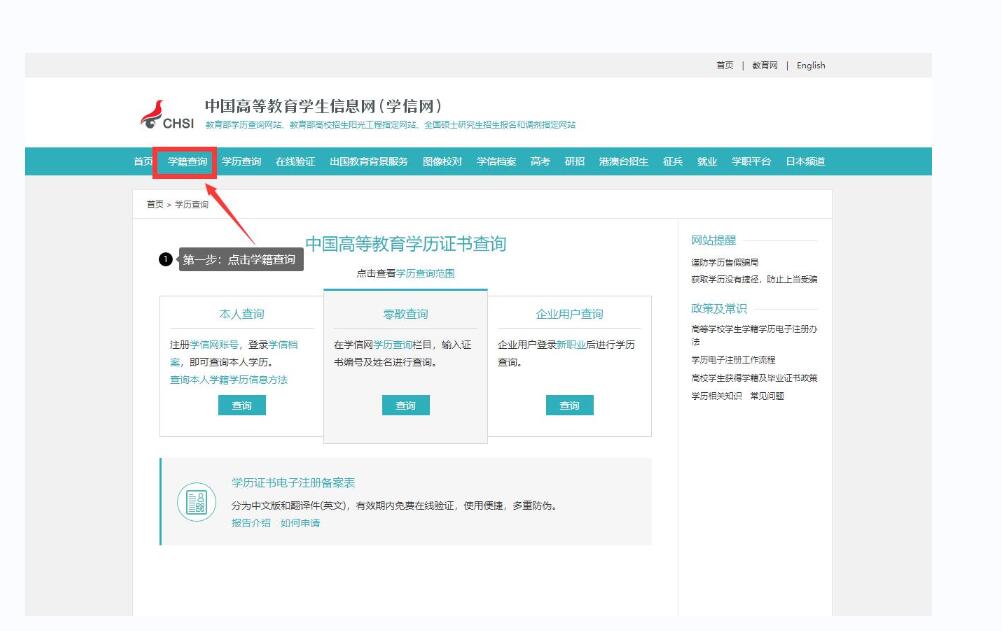The height and width of the screenshot is (631, 1002).
Task: Open the 如何申请 link
Action: pyautogui.click(x=300, y=523)
